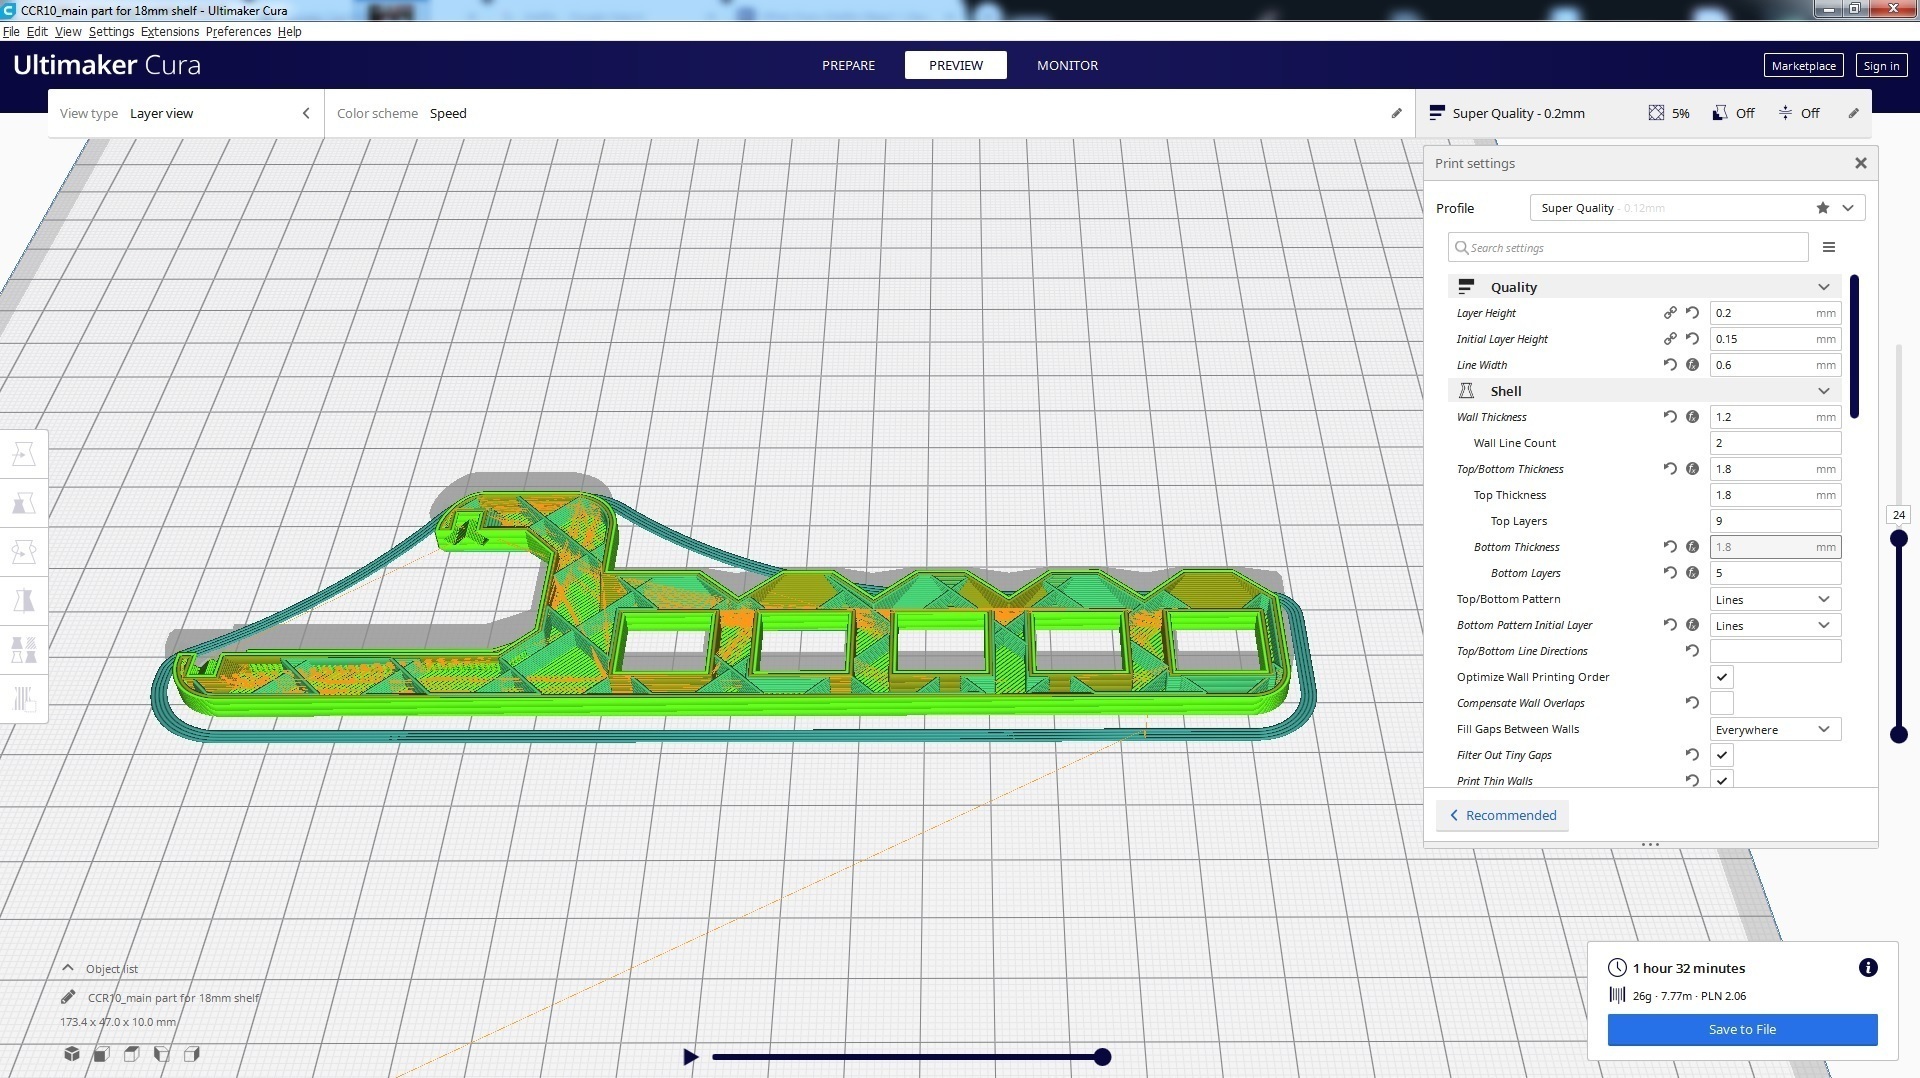Screen dimensions: 1920x1078
Task: Click the Sign in button
Action: click(1881, 66)
